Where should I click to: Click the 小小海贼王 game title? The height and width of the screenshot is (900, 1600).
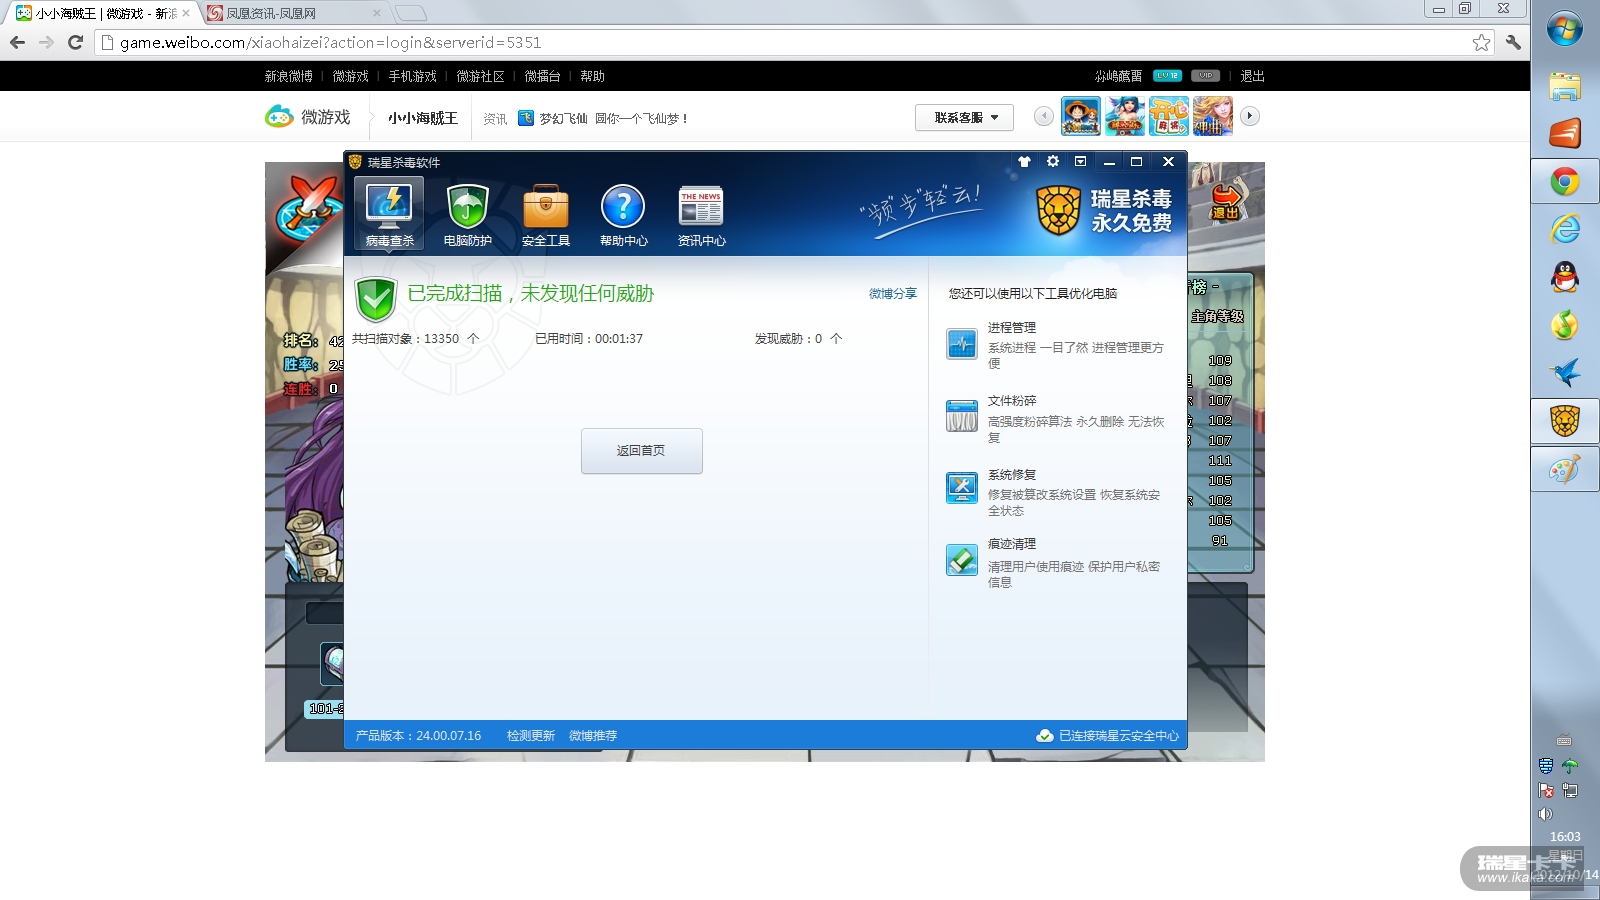tap(423, 118)
